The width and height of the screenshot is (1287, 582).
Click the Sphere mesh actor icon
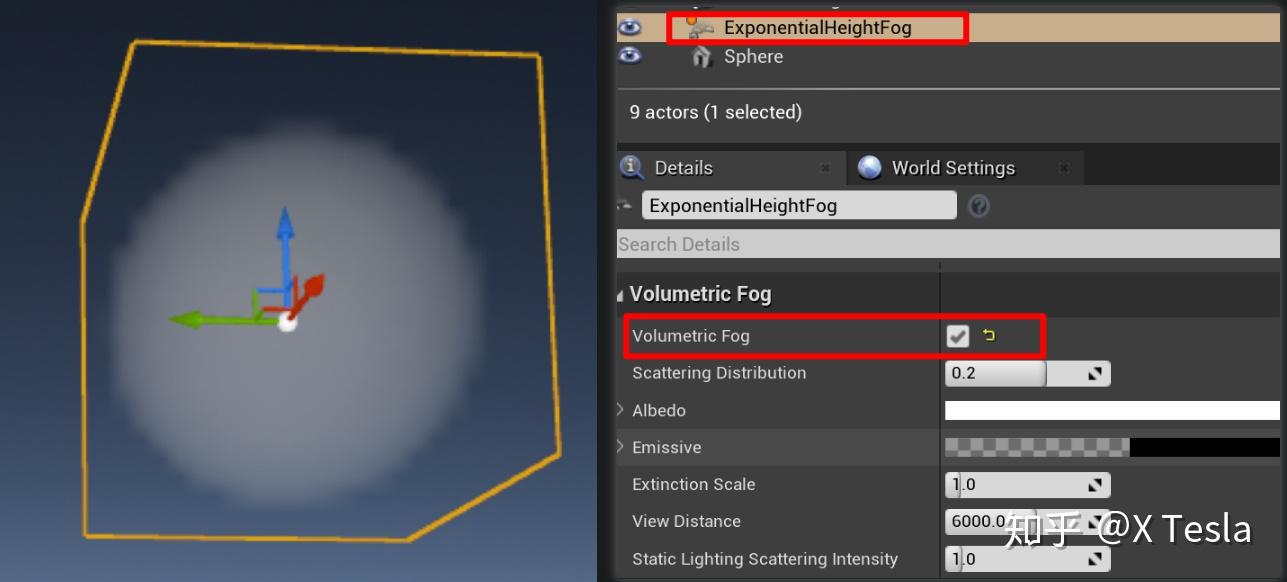pos(702,57)
